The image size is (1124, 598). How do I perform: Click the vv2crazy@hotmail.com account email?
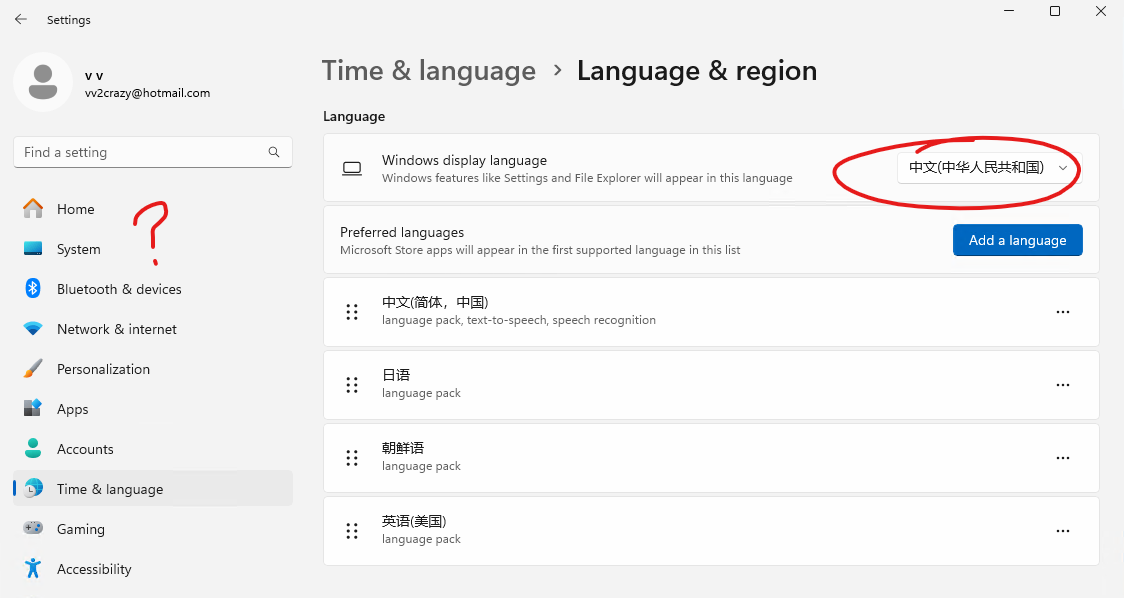(147, 93)
